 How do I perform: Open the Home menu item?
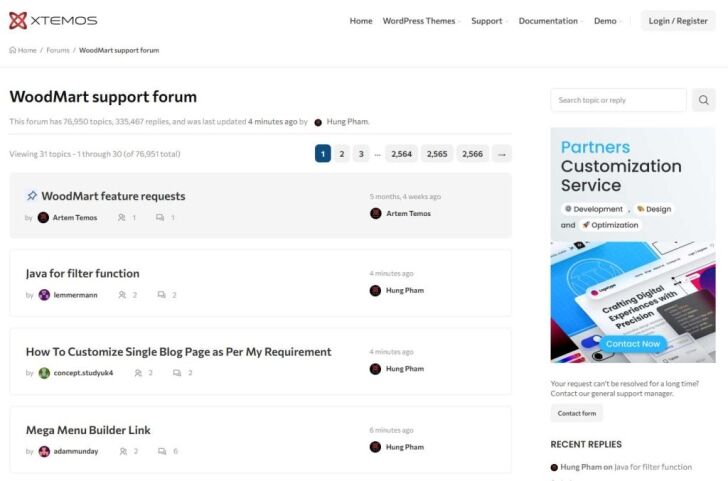pyautogui.click(x=361, y=21)
